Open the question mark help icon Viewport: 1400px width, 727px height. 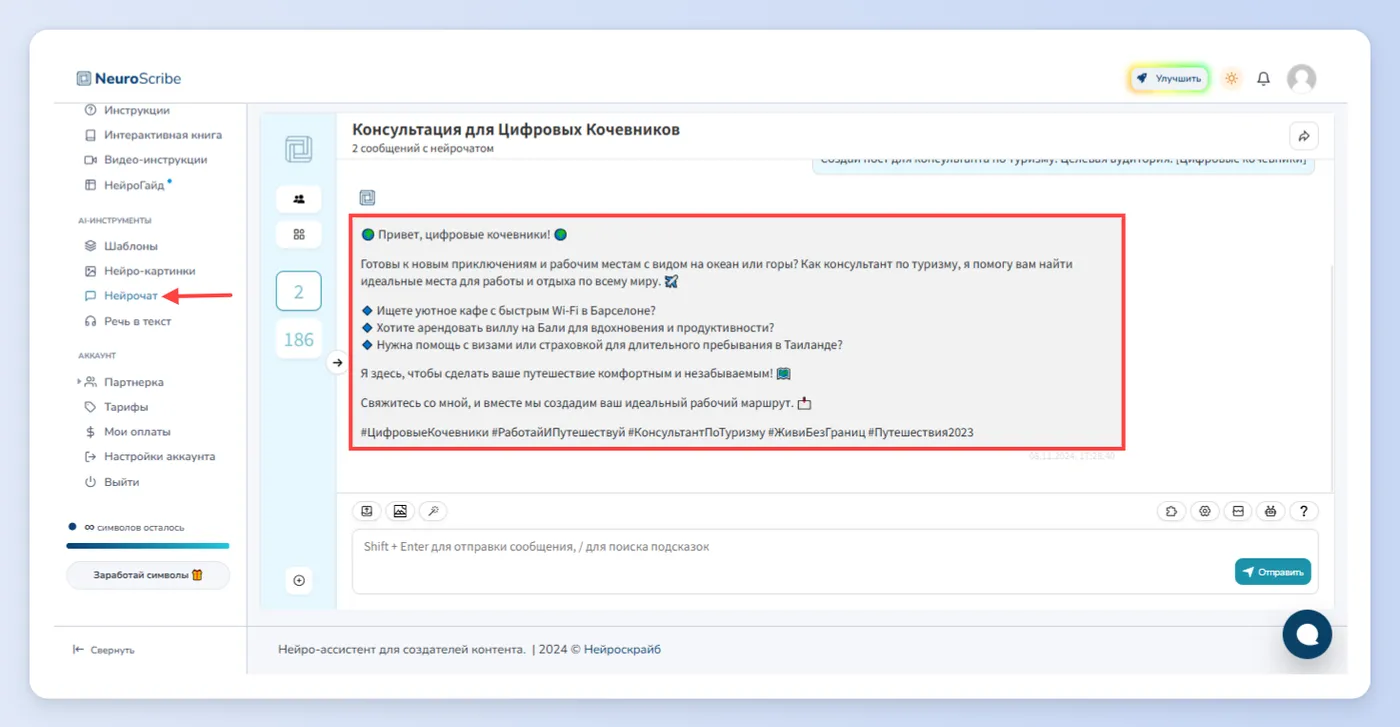[1304, 511]
